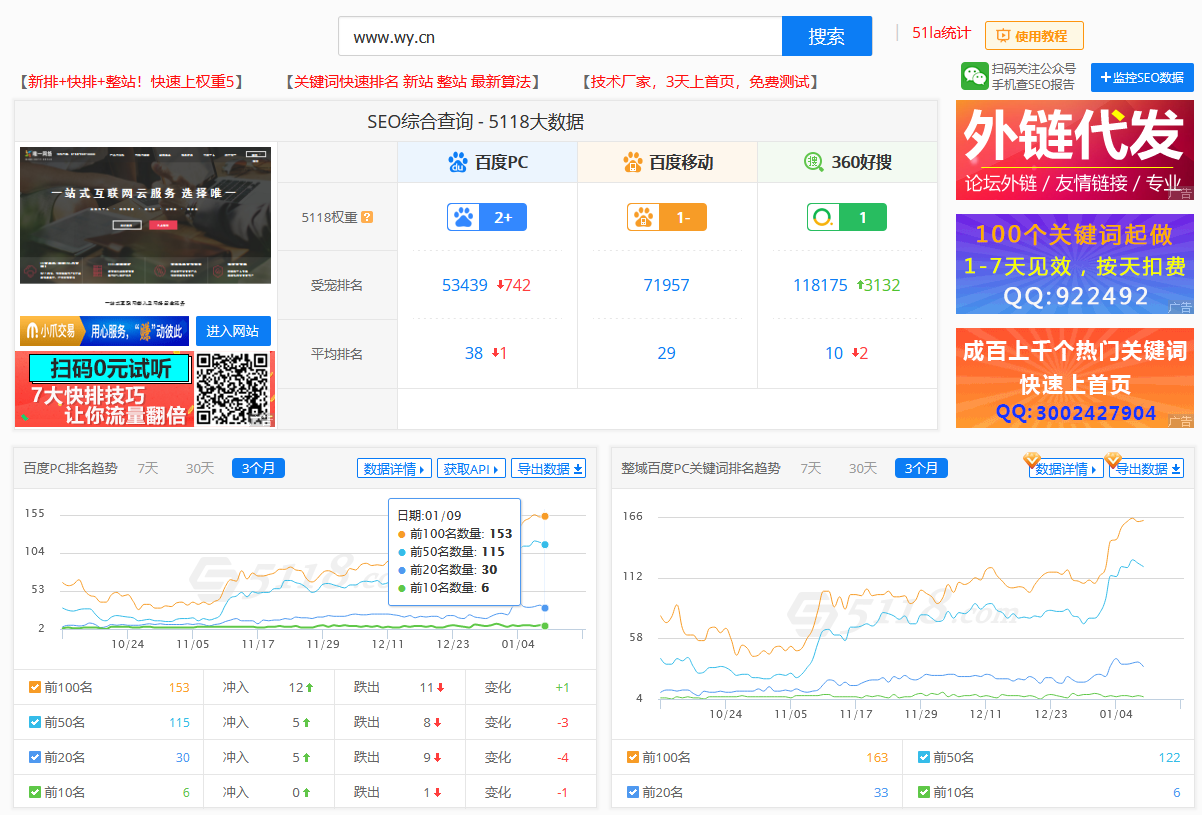This screenshot has height=815, width=1202.
Task: Expand 数据详情 in 整域 keyword trend panel
Action: [x=1066, y=469]
